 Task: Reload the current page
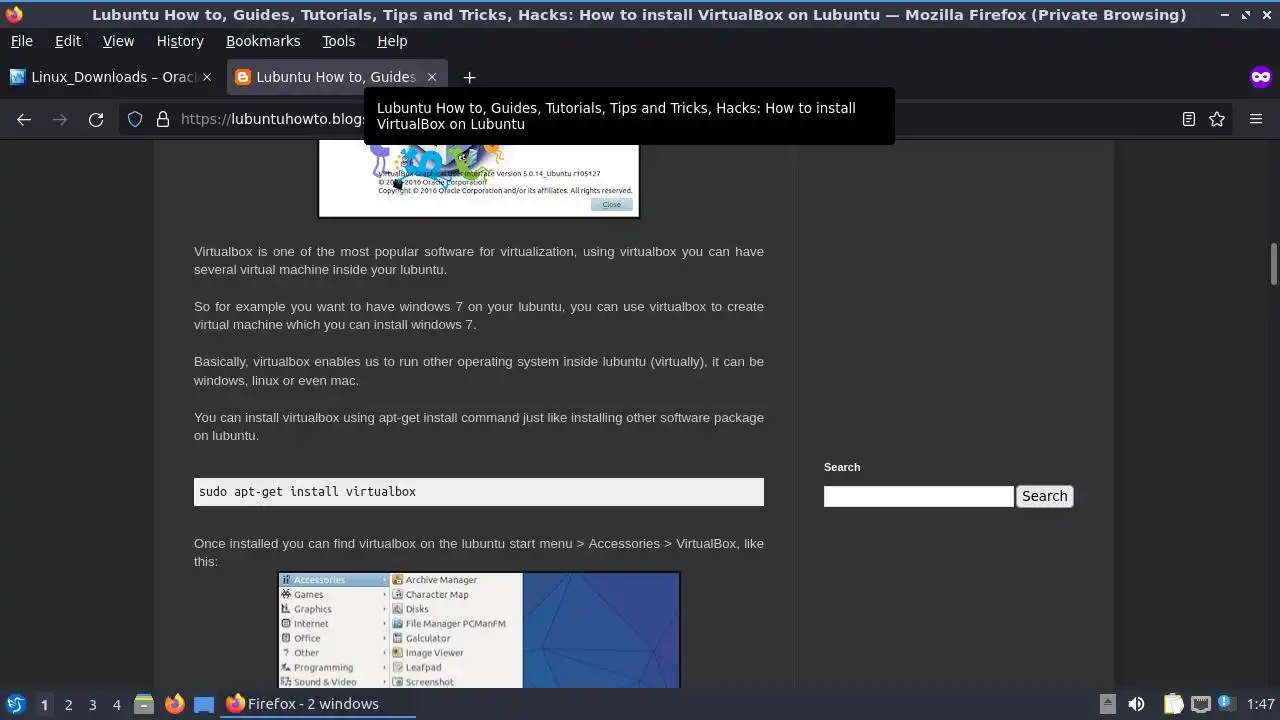pos(96,119)
